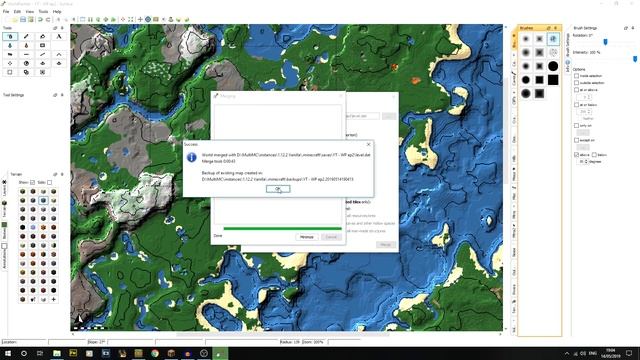Open Chrome from the taskbar
The image size is (640, 360).
point(155,353)
